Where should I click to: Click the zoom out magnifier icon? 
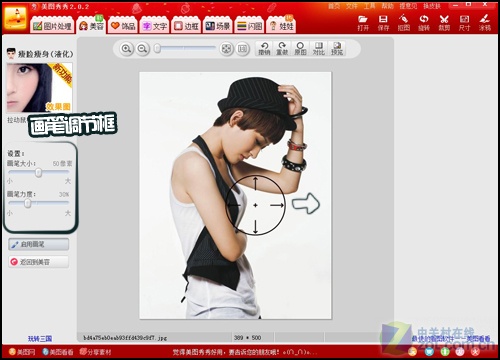pyautogui.click(x=143, y=49)
